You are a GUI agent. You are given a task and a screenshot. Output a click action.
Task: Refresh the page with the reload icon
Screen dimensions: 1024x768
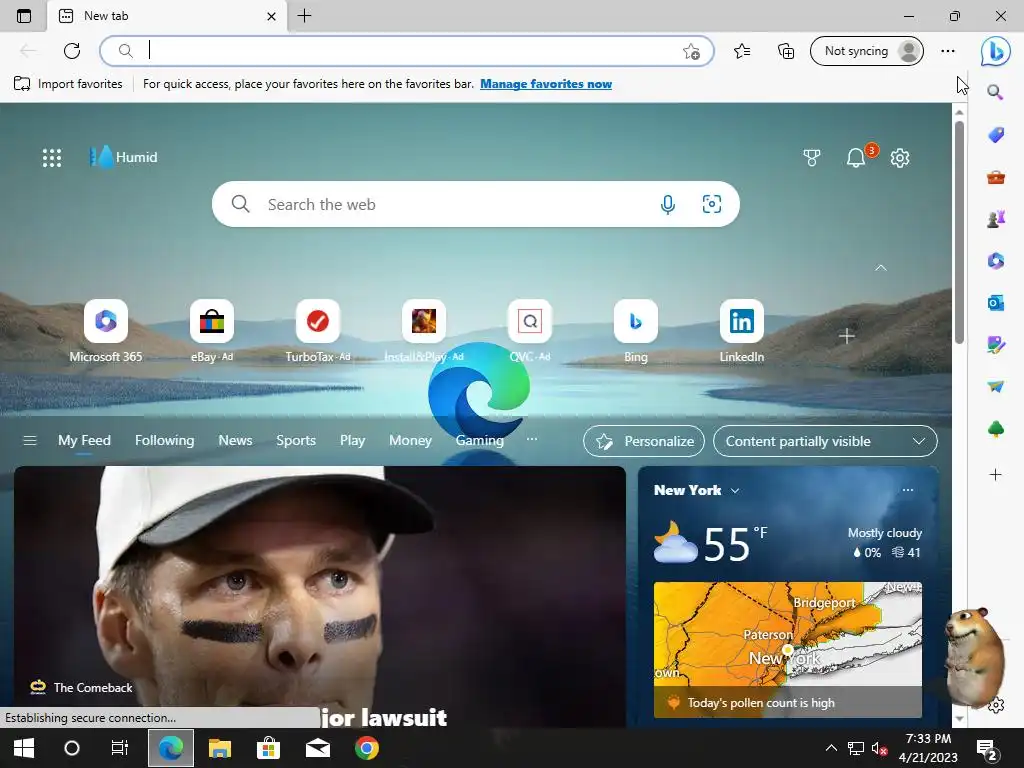point(72,51)
